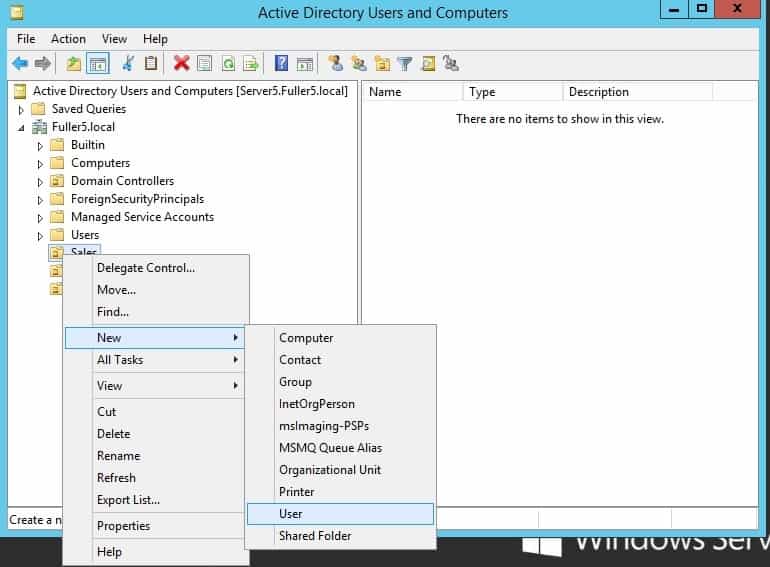This screenshot has height=567, width=770.
Task: Select Cut in context menu
Action: 154,412
